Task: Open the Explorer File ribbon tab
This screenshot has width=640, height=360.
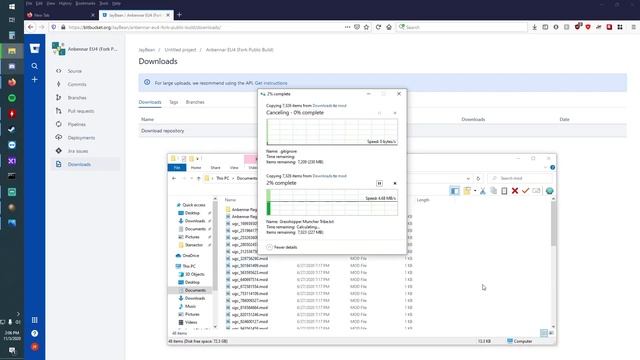Action: point(177,167)
